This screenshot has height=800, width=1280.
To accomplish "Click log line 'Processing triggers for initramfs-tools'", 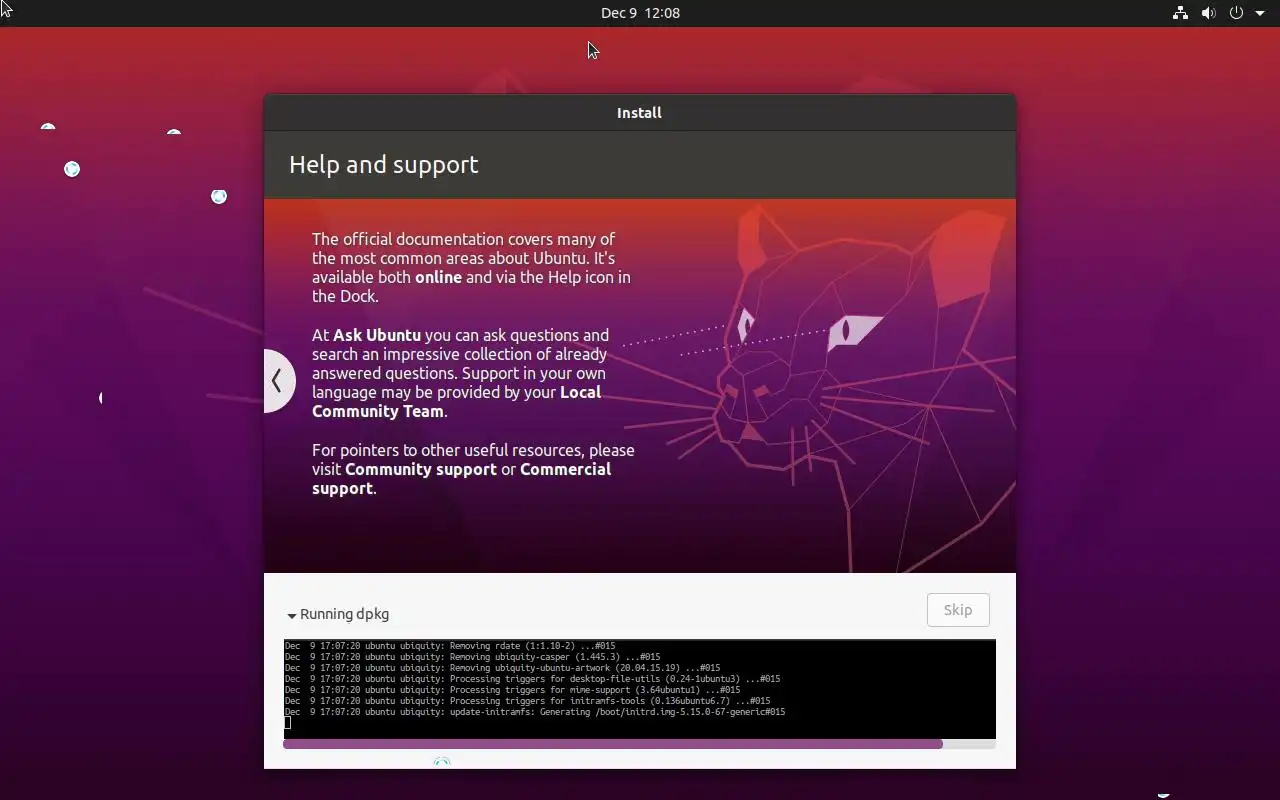I will [527, 701].
